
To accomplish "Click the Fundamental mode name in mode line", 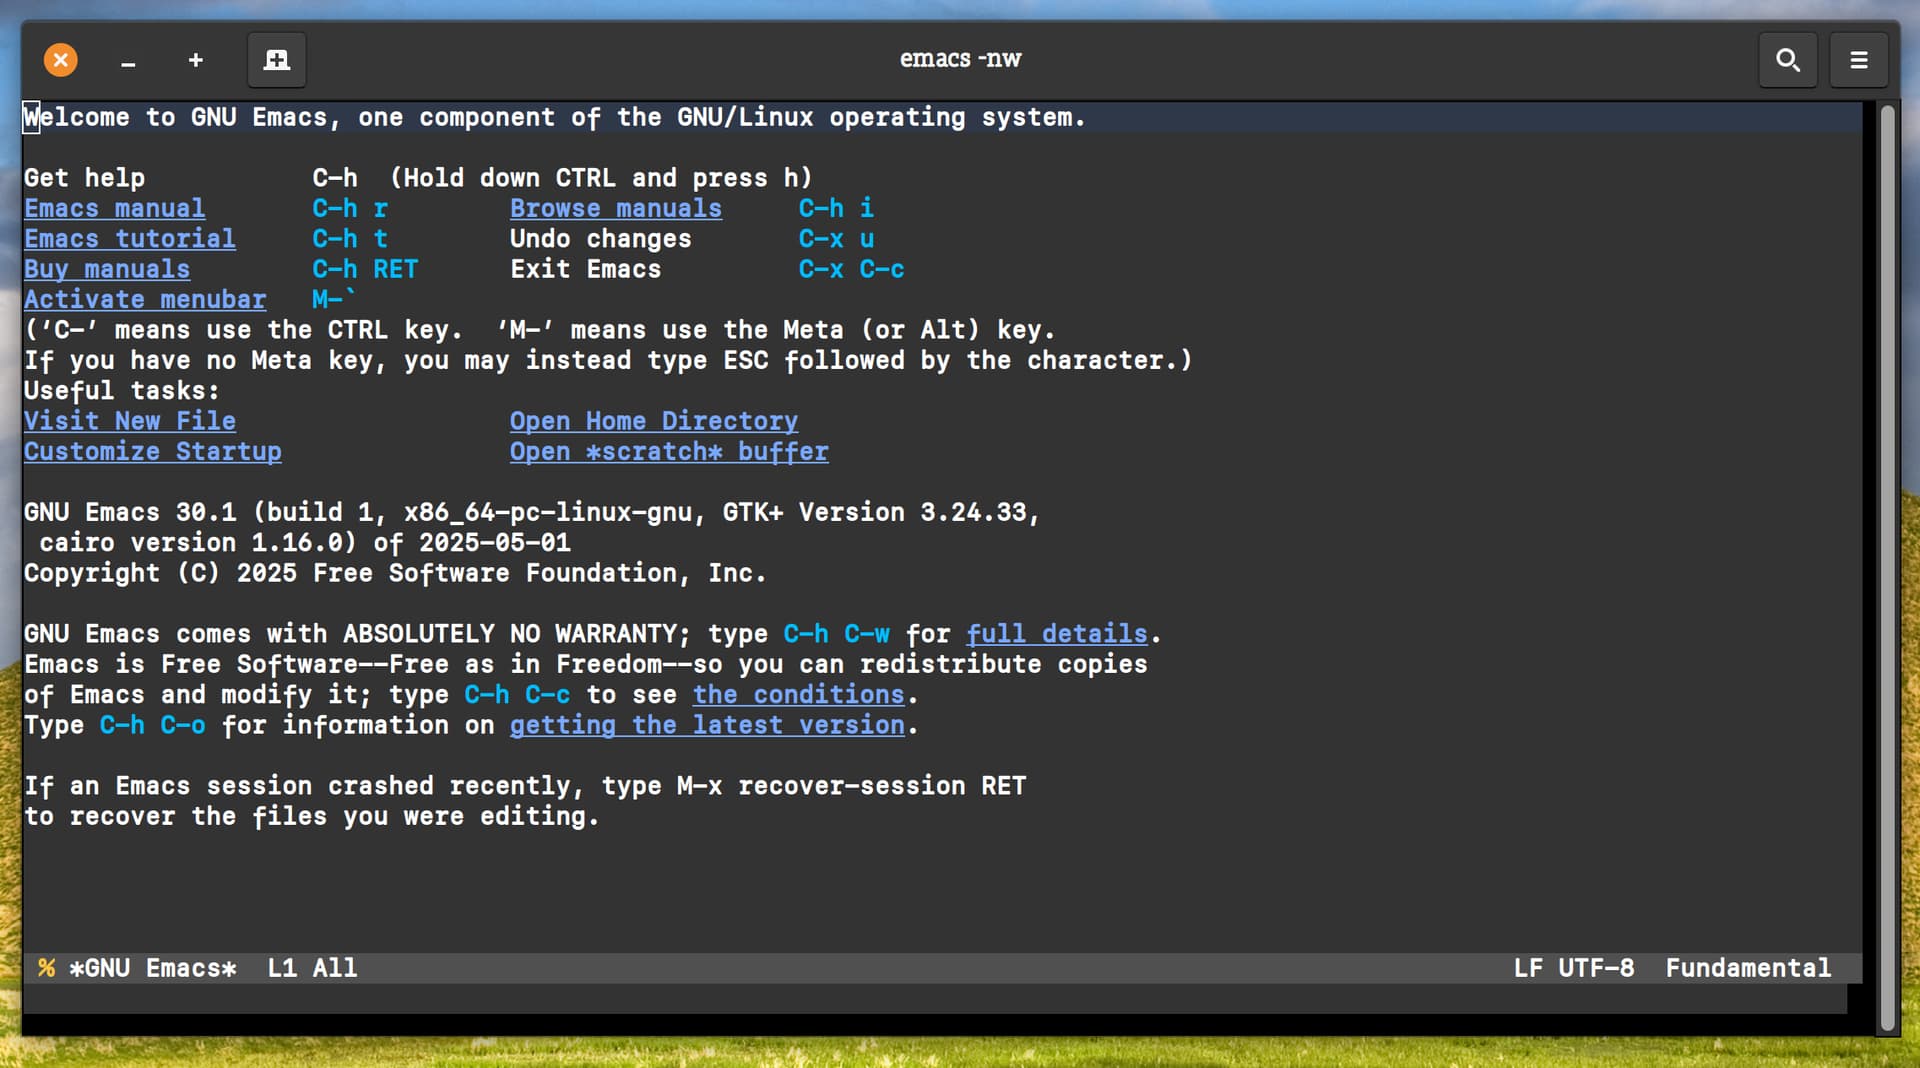I will 1747,968.
